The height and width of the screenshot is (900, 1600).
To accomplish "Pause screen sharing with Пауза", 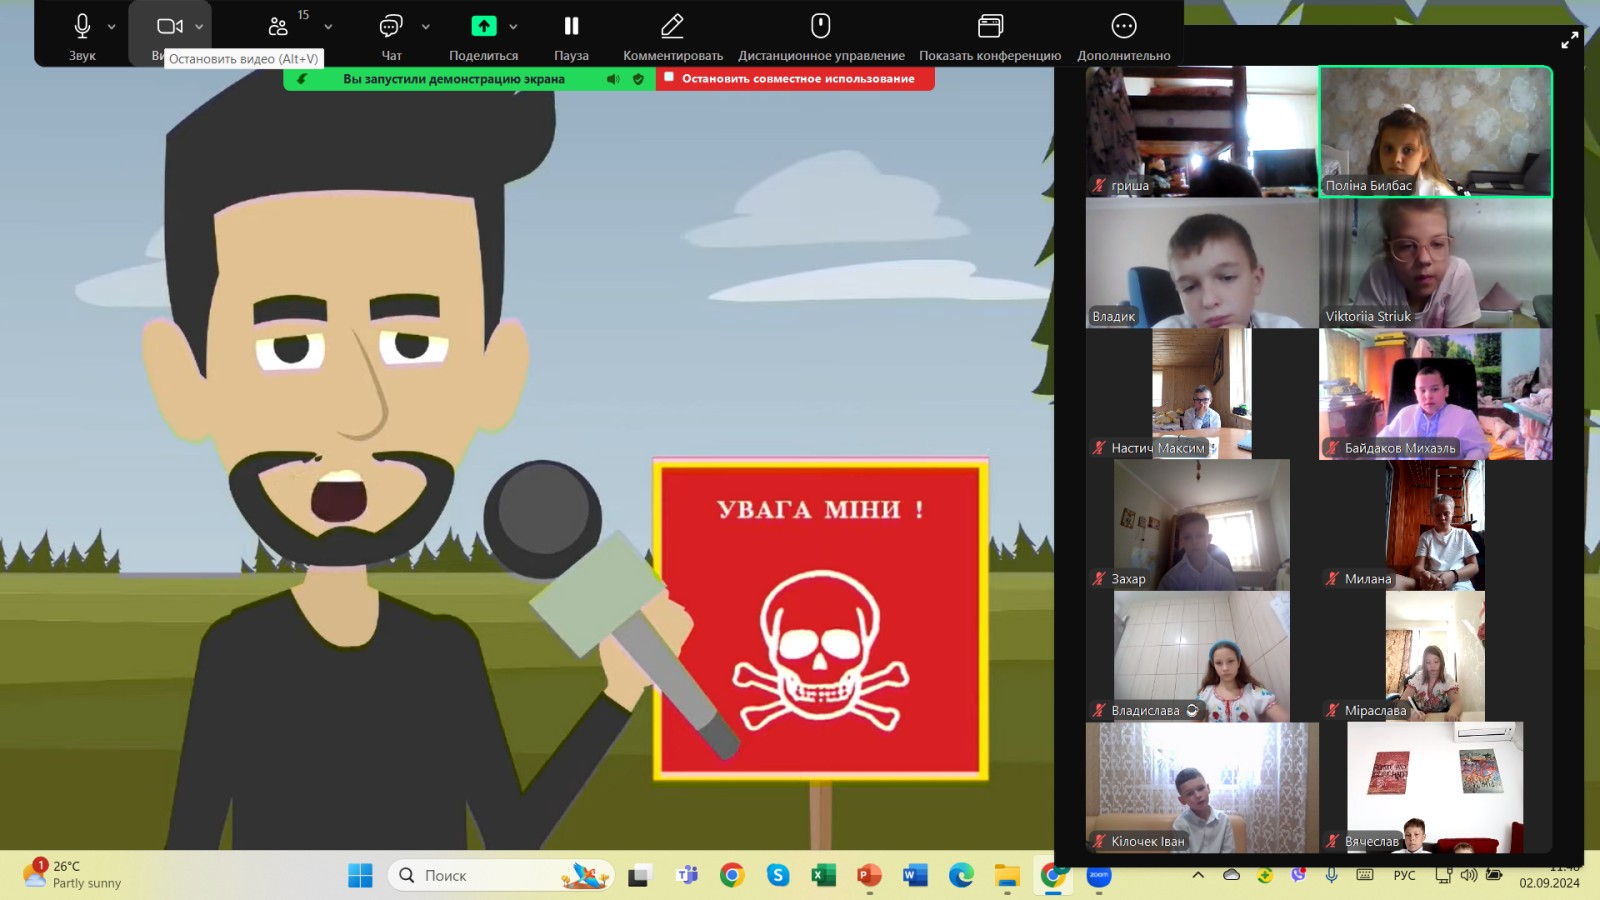I will click(x=571, y=27).
